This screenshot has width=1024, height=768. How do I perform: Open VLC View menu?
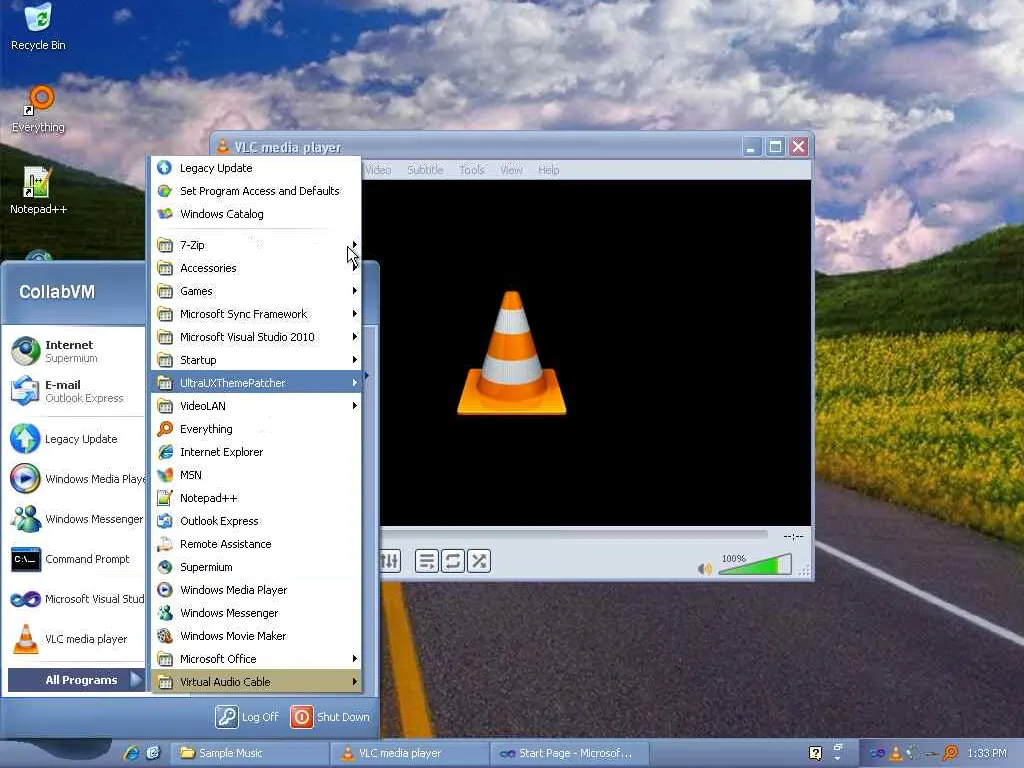point(511,170)
